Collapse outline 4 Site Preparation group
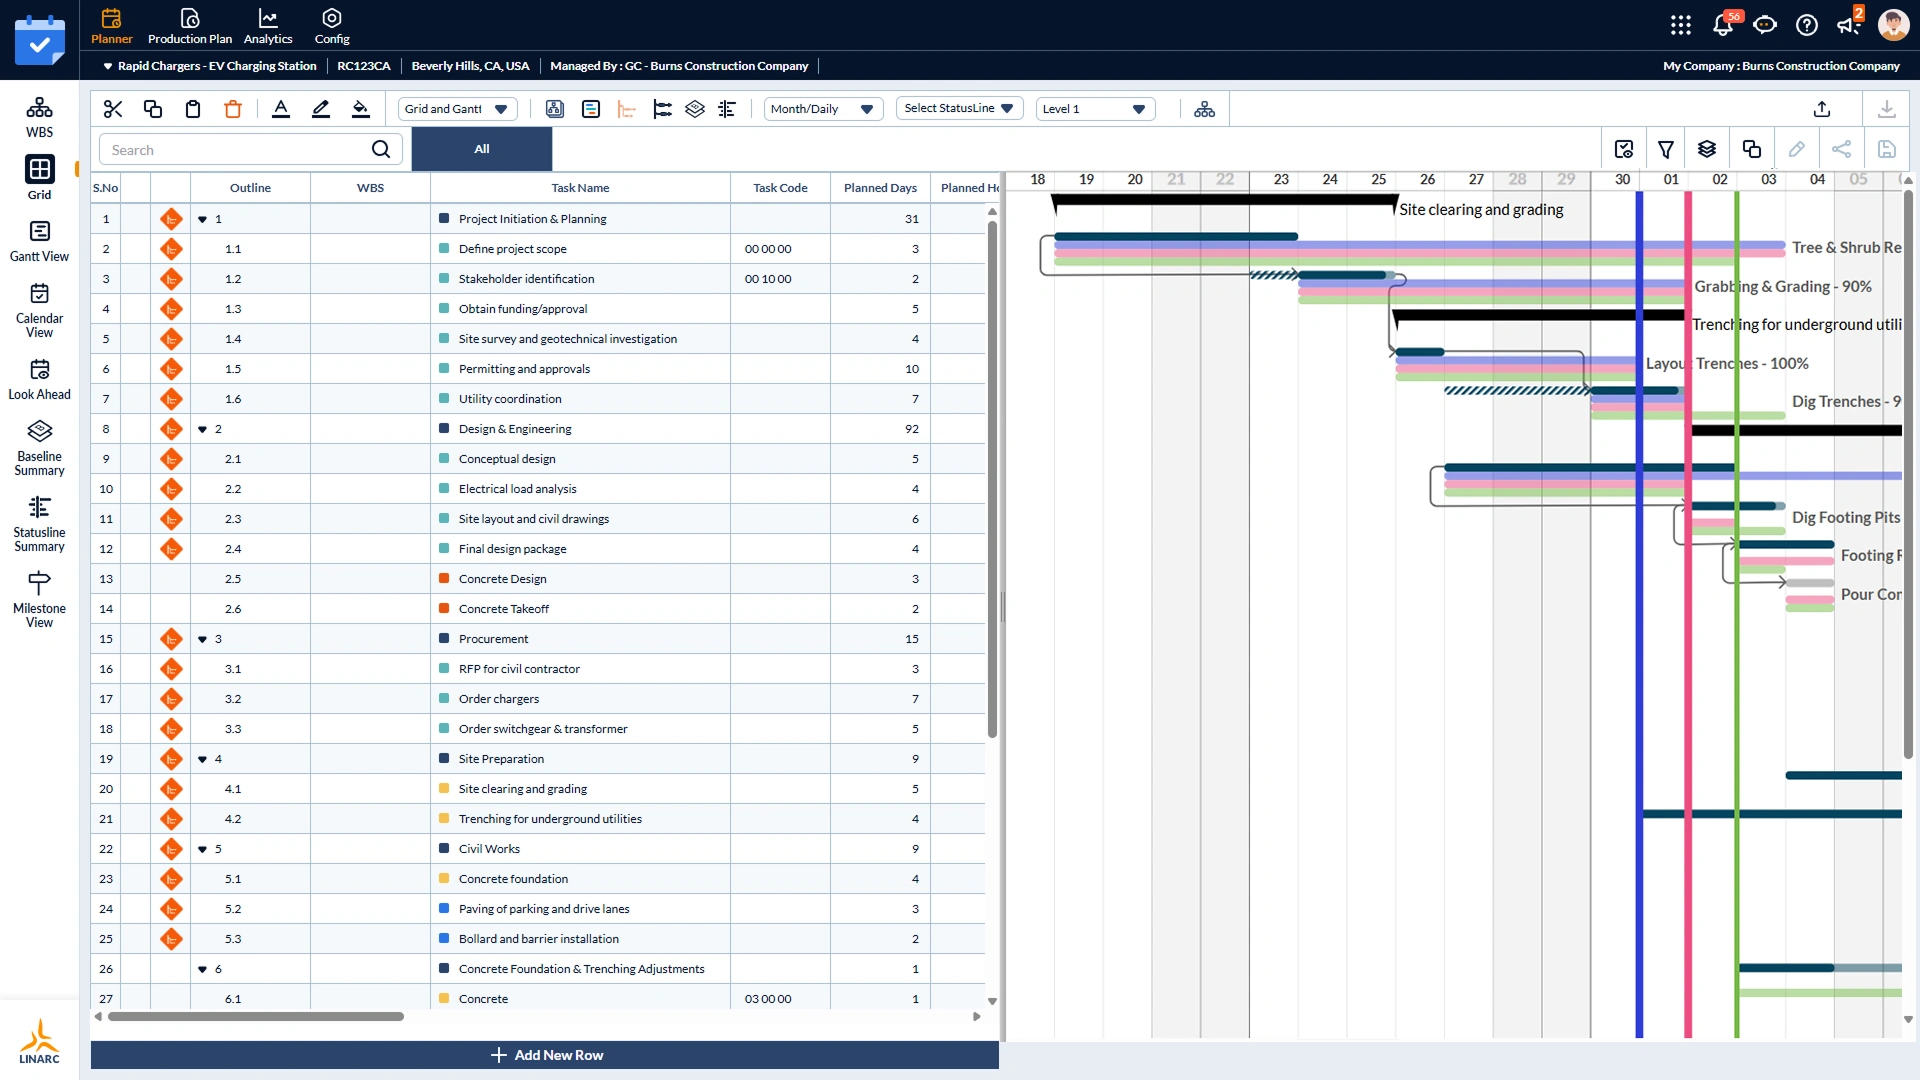The image size is (1920, 1080). 202,759
